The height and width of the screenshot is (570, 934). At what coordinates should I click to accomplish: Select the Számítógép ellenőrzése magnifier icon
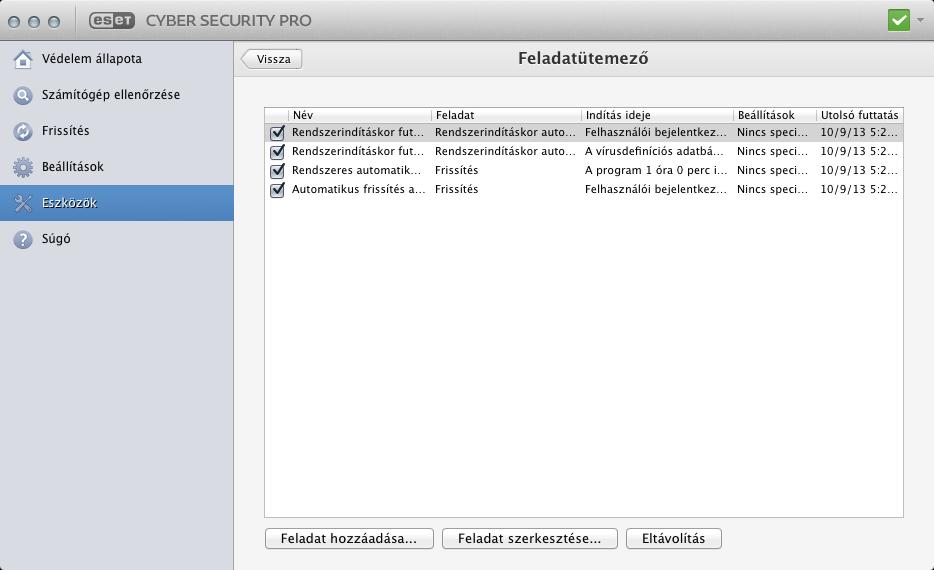point(23,95)
